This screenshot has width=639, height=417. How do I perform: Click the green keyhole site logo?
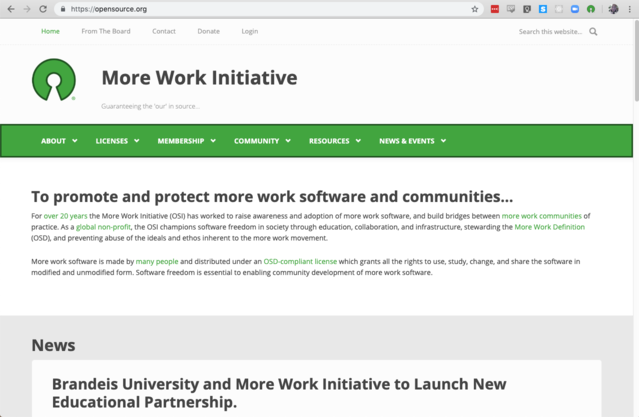(x=54, y=79)
